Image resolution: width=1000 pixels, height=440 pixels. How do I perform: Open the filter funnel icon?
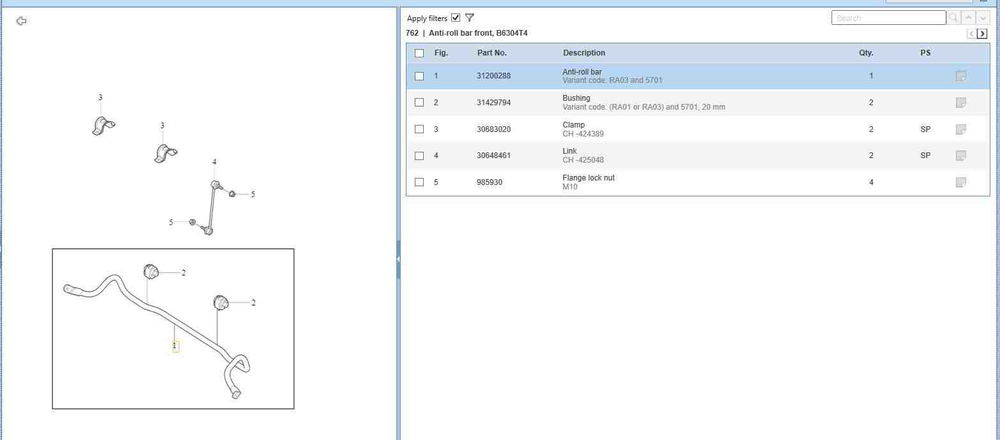tap(470, 18)
